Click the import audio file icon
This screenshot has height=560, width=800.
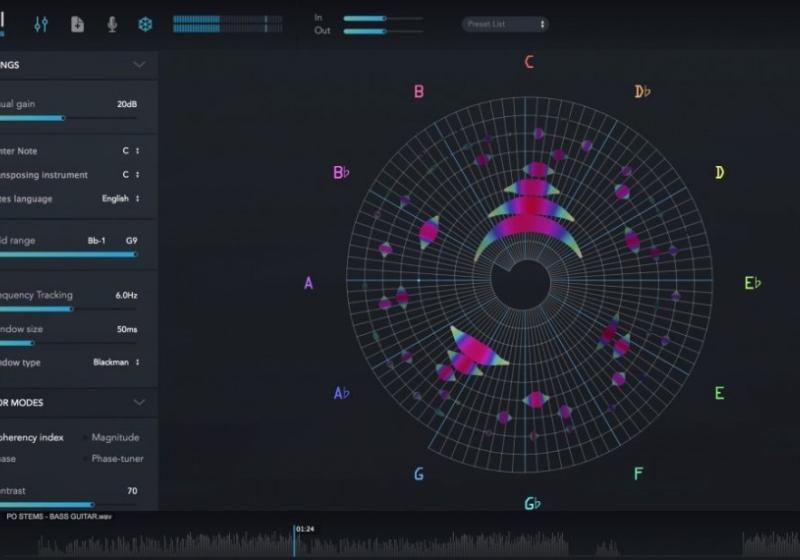click(x=78, y=24)
